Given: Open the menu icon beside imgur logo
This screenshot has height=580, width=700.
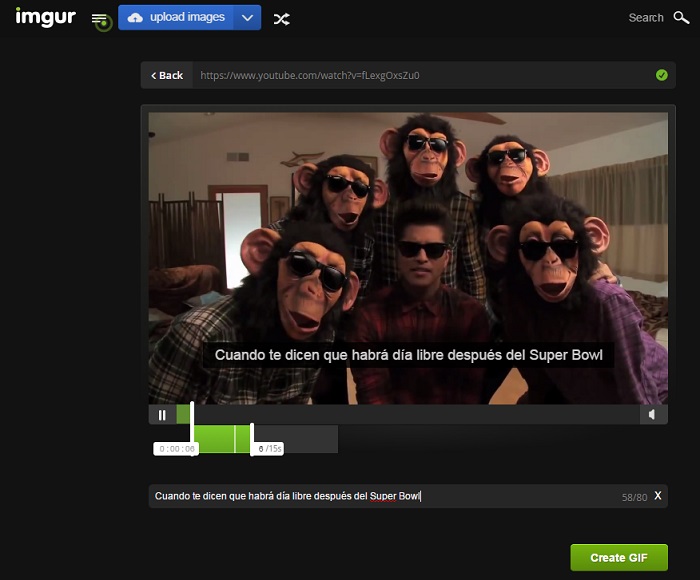Looking at the screenshot, I should [x=99, y=19].
